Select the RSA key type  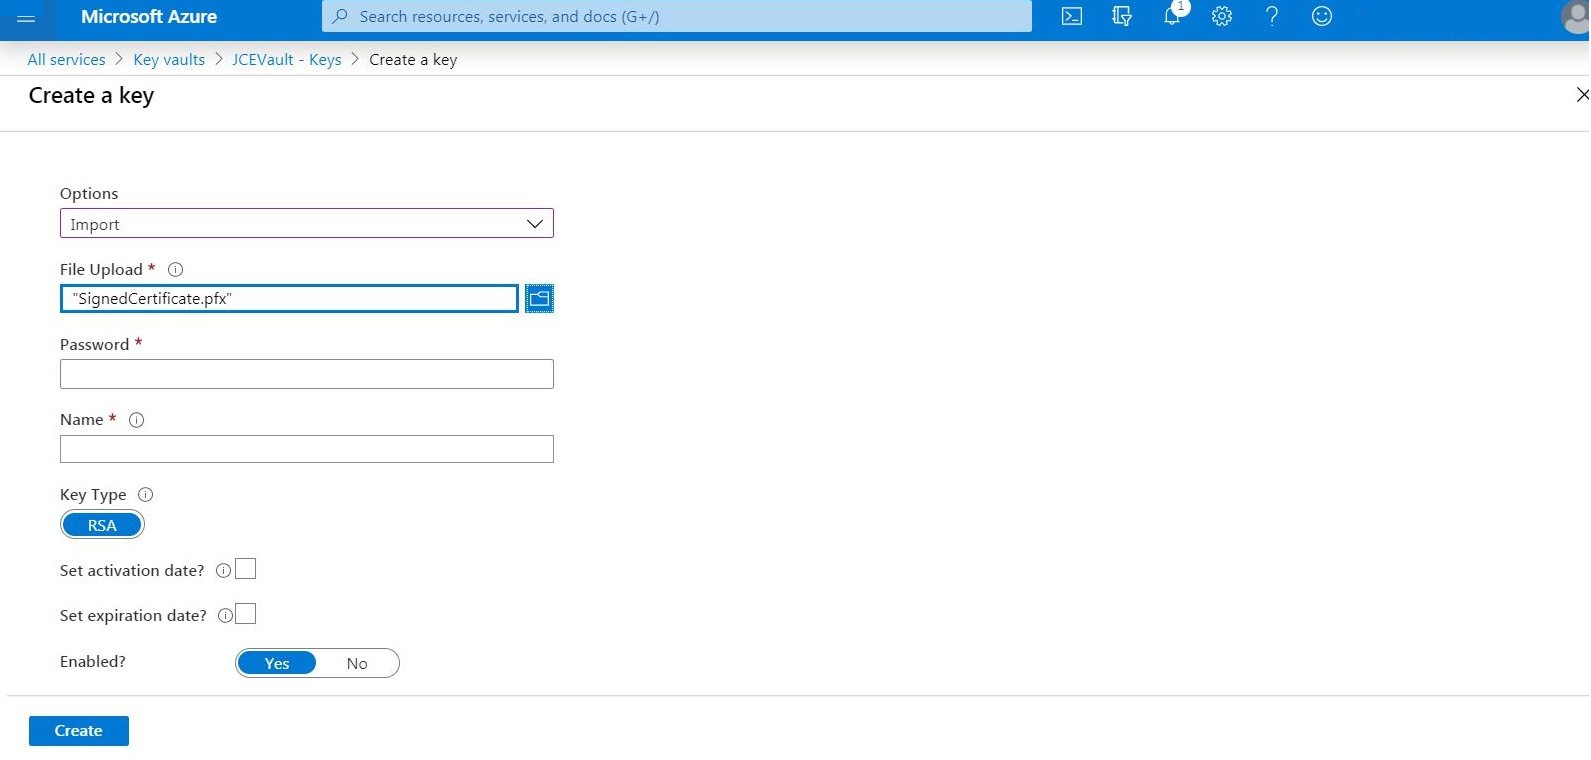click(102, 525)
